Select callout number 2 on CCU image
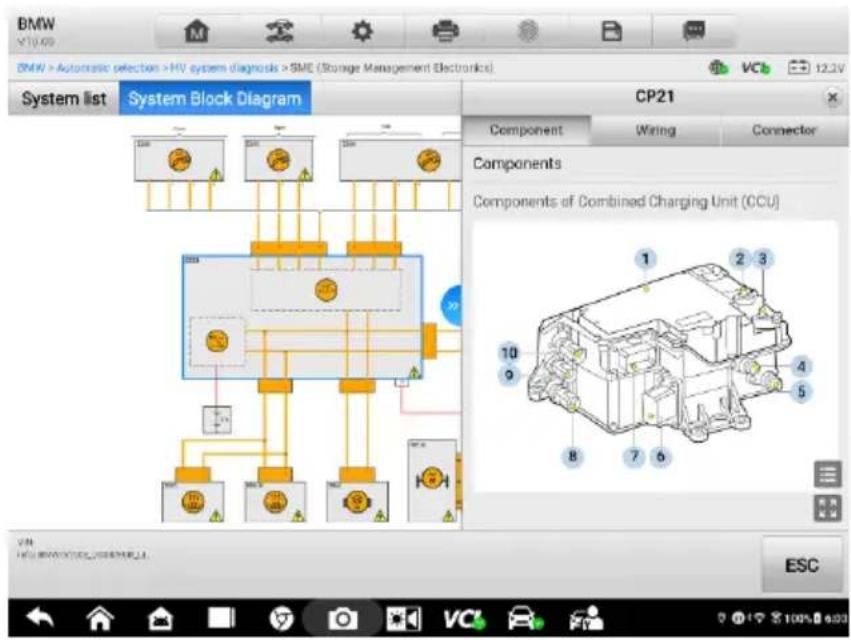The width and height of the screenshot is (851, 640). (740, 259)
